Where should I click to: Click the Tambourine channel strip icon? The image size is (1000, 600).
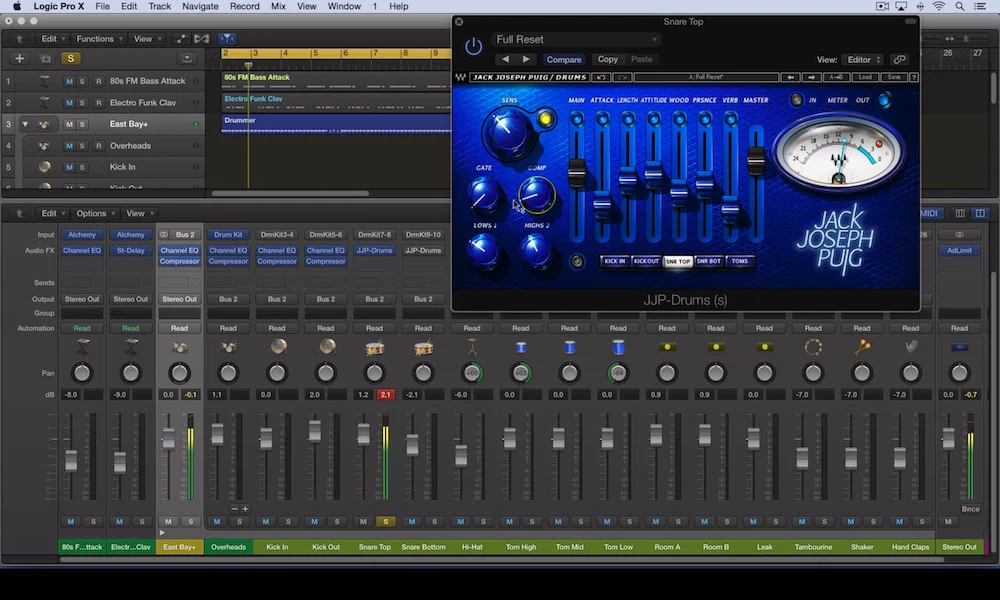pyautogui.click(x=813, y=347)
